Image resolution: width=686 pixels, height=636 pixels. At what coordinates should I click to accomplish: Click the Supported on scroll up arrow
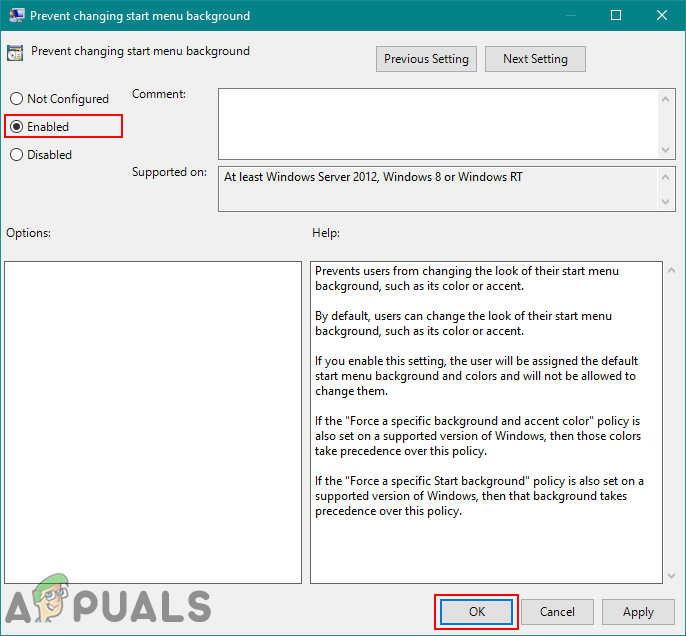[665, 177]
